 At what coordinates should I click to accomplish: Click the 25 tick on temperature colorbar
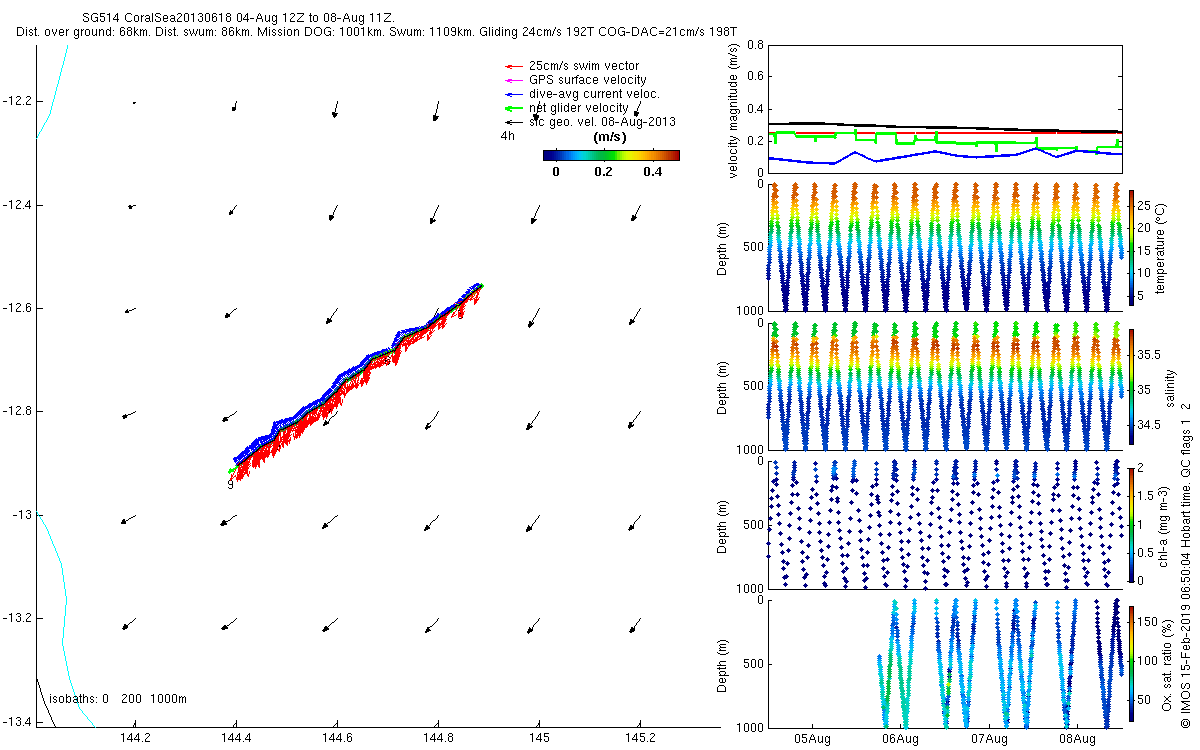1145,205
